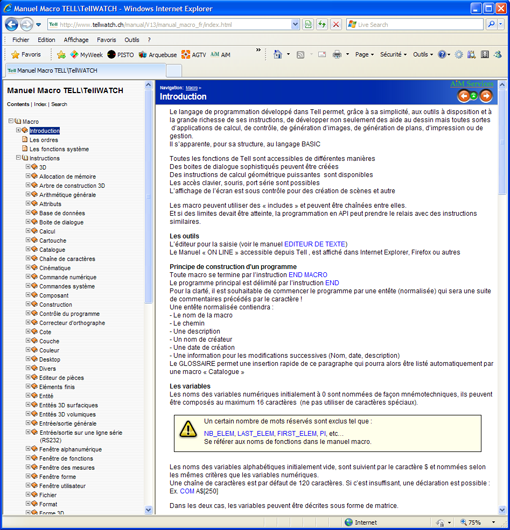Select Introduction in the tree
The height and width of the screenshot is (530, 510).
[x=44, y=130]
